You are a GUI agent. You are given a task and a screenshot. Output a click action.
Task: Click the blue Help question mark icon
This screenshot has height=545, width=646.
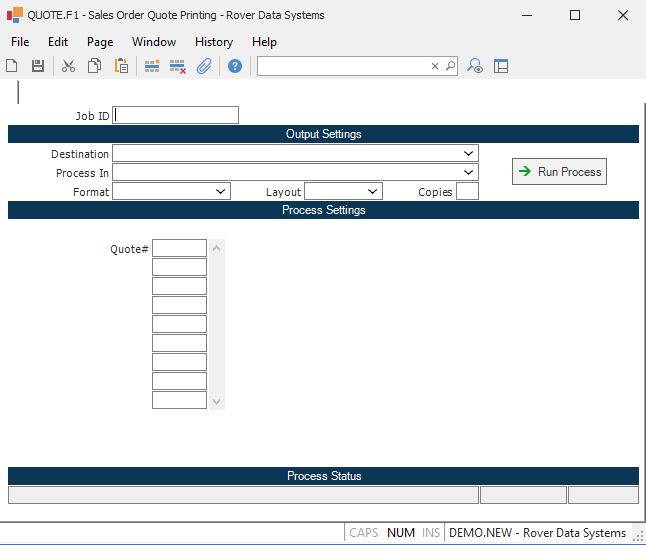point(235,66)
